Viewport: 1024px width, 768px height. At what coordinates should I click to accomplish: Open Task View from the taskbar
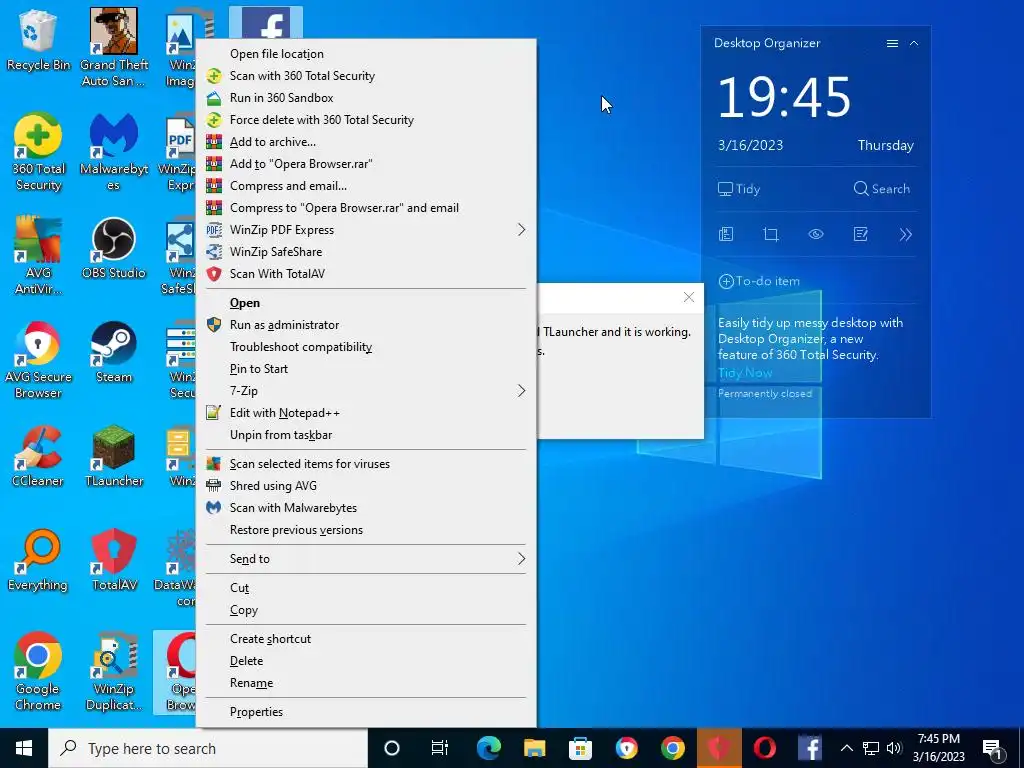coord(440,748)
